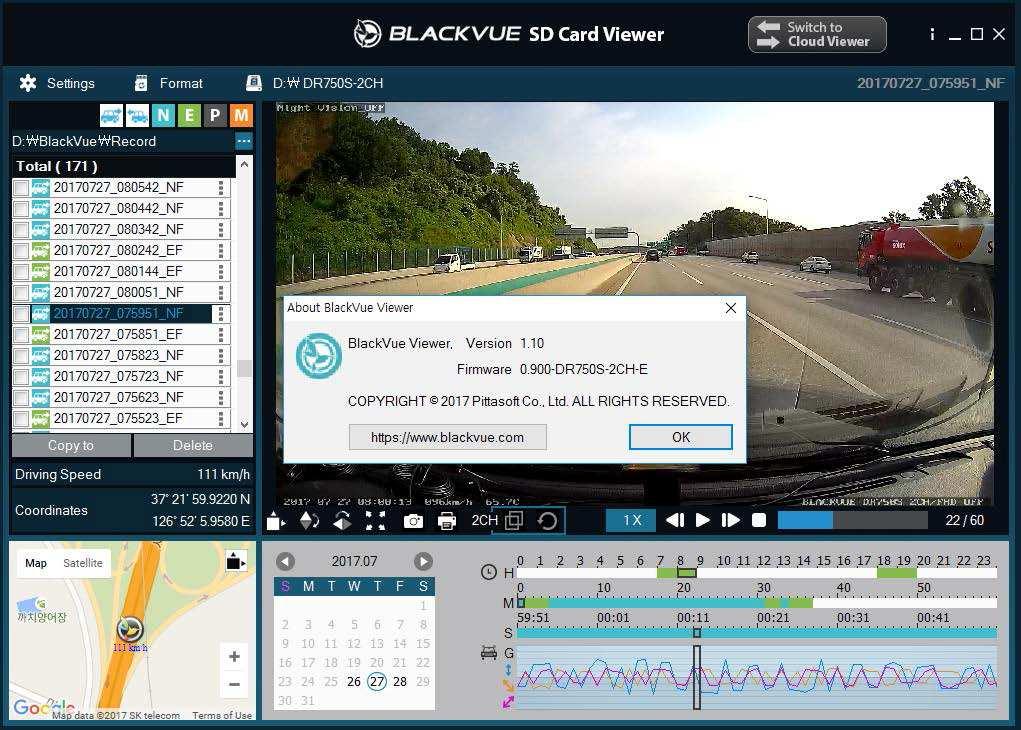
Task: Click the seconds (S) timeline bar
Action: pyautogui.click(x=757, y=633)
